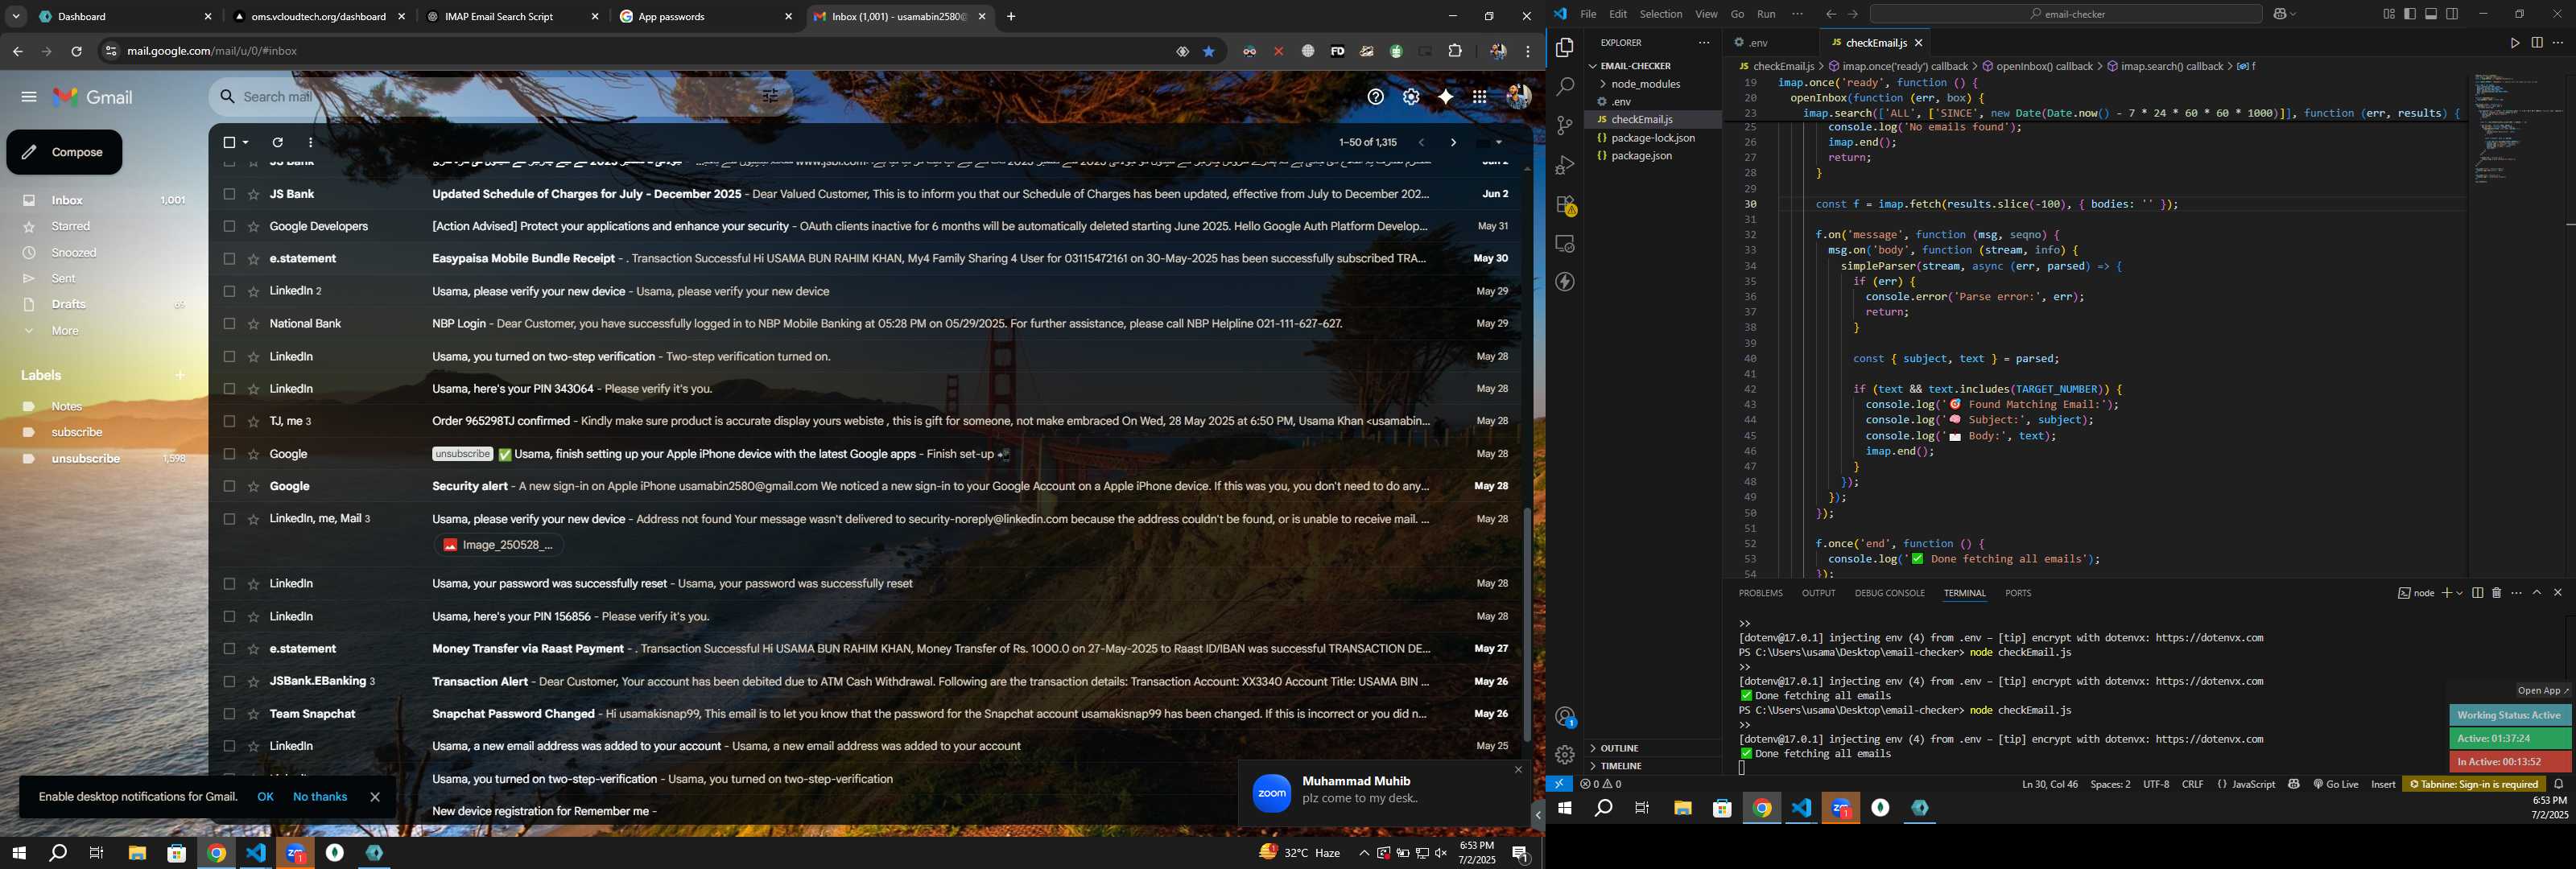The image size is (2576, 869).
Task: Open Gmail Support help icon
Action: [1376, 97]
